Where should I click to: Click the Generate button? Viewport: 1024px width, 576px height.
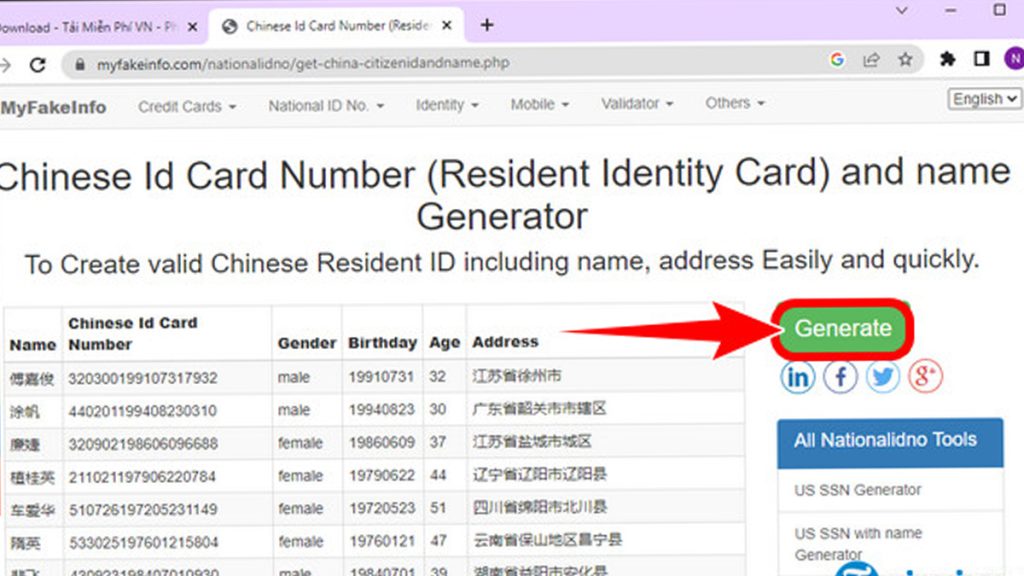842,327
